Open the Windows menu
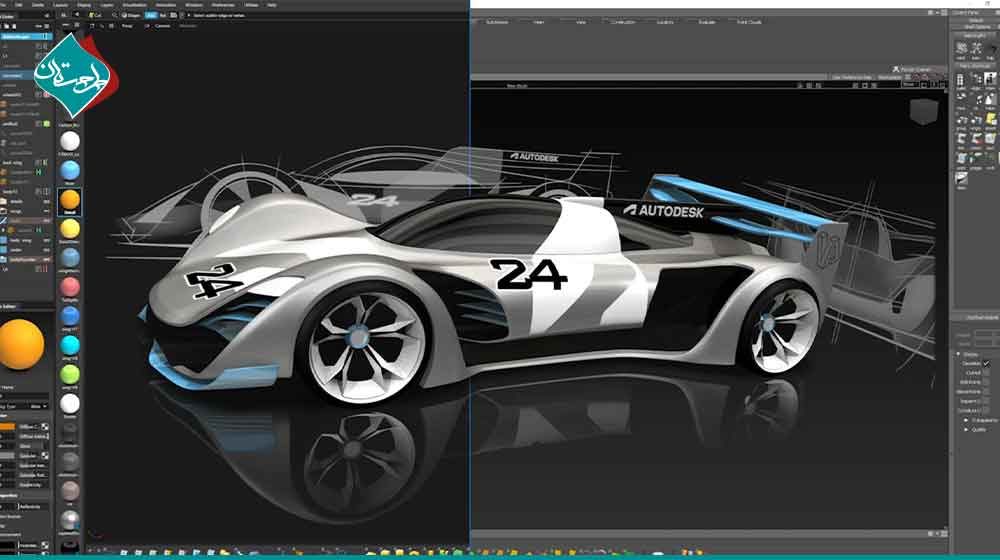 coord(194,4)
